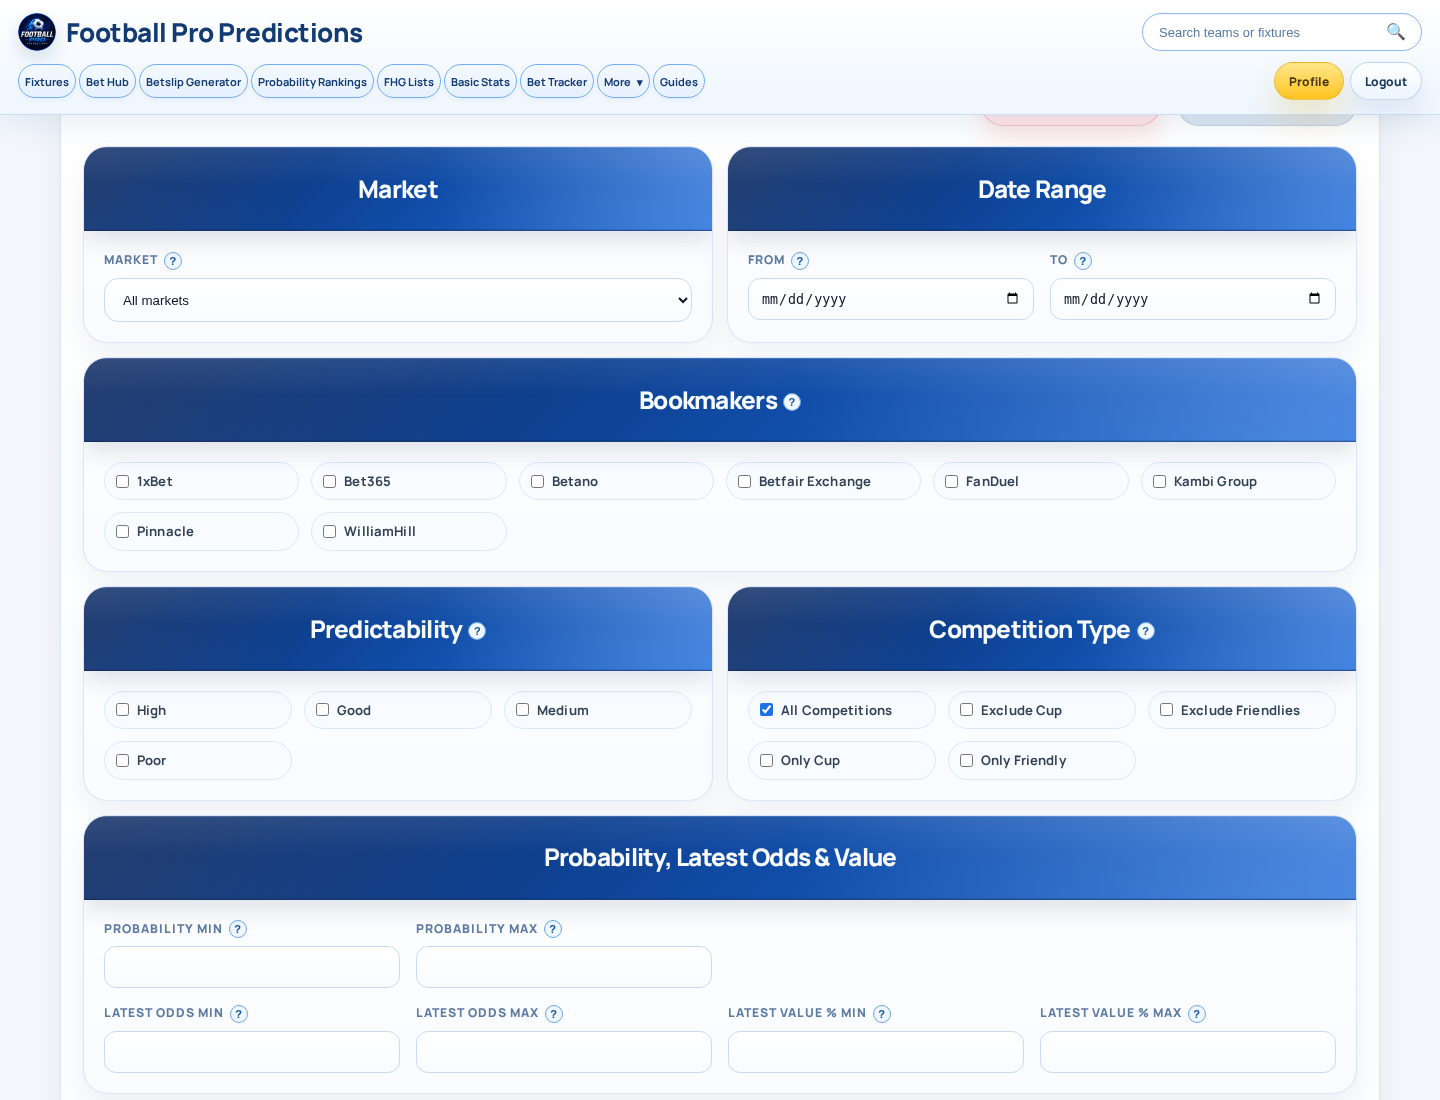Check the Betfair Exchange checkbox
This screenshot has height=1100, width=1440.
point(745,481)
